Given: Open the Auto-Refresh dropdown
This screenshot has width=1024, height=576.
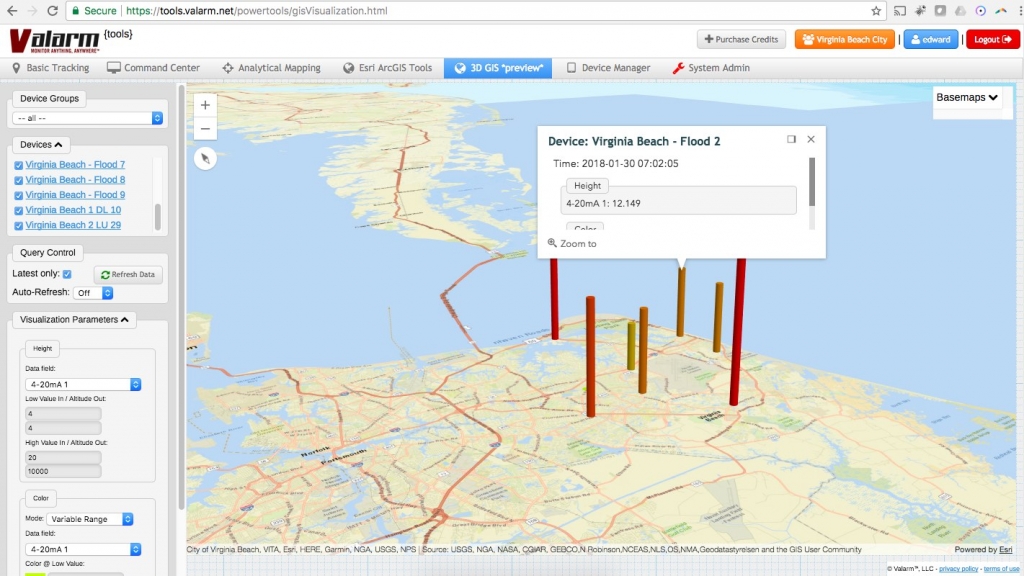Looking at the screenshot, I should (93, 293).
